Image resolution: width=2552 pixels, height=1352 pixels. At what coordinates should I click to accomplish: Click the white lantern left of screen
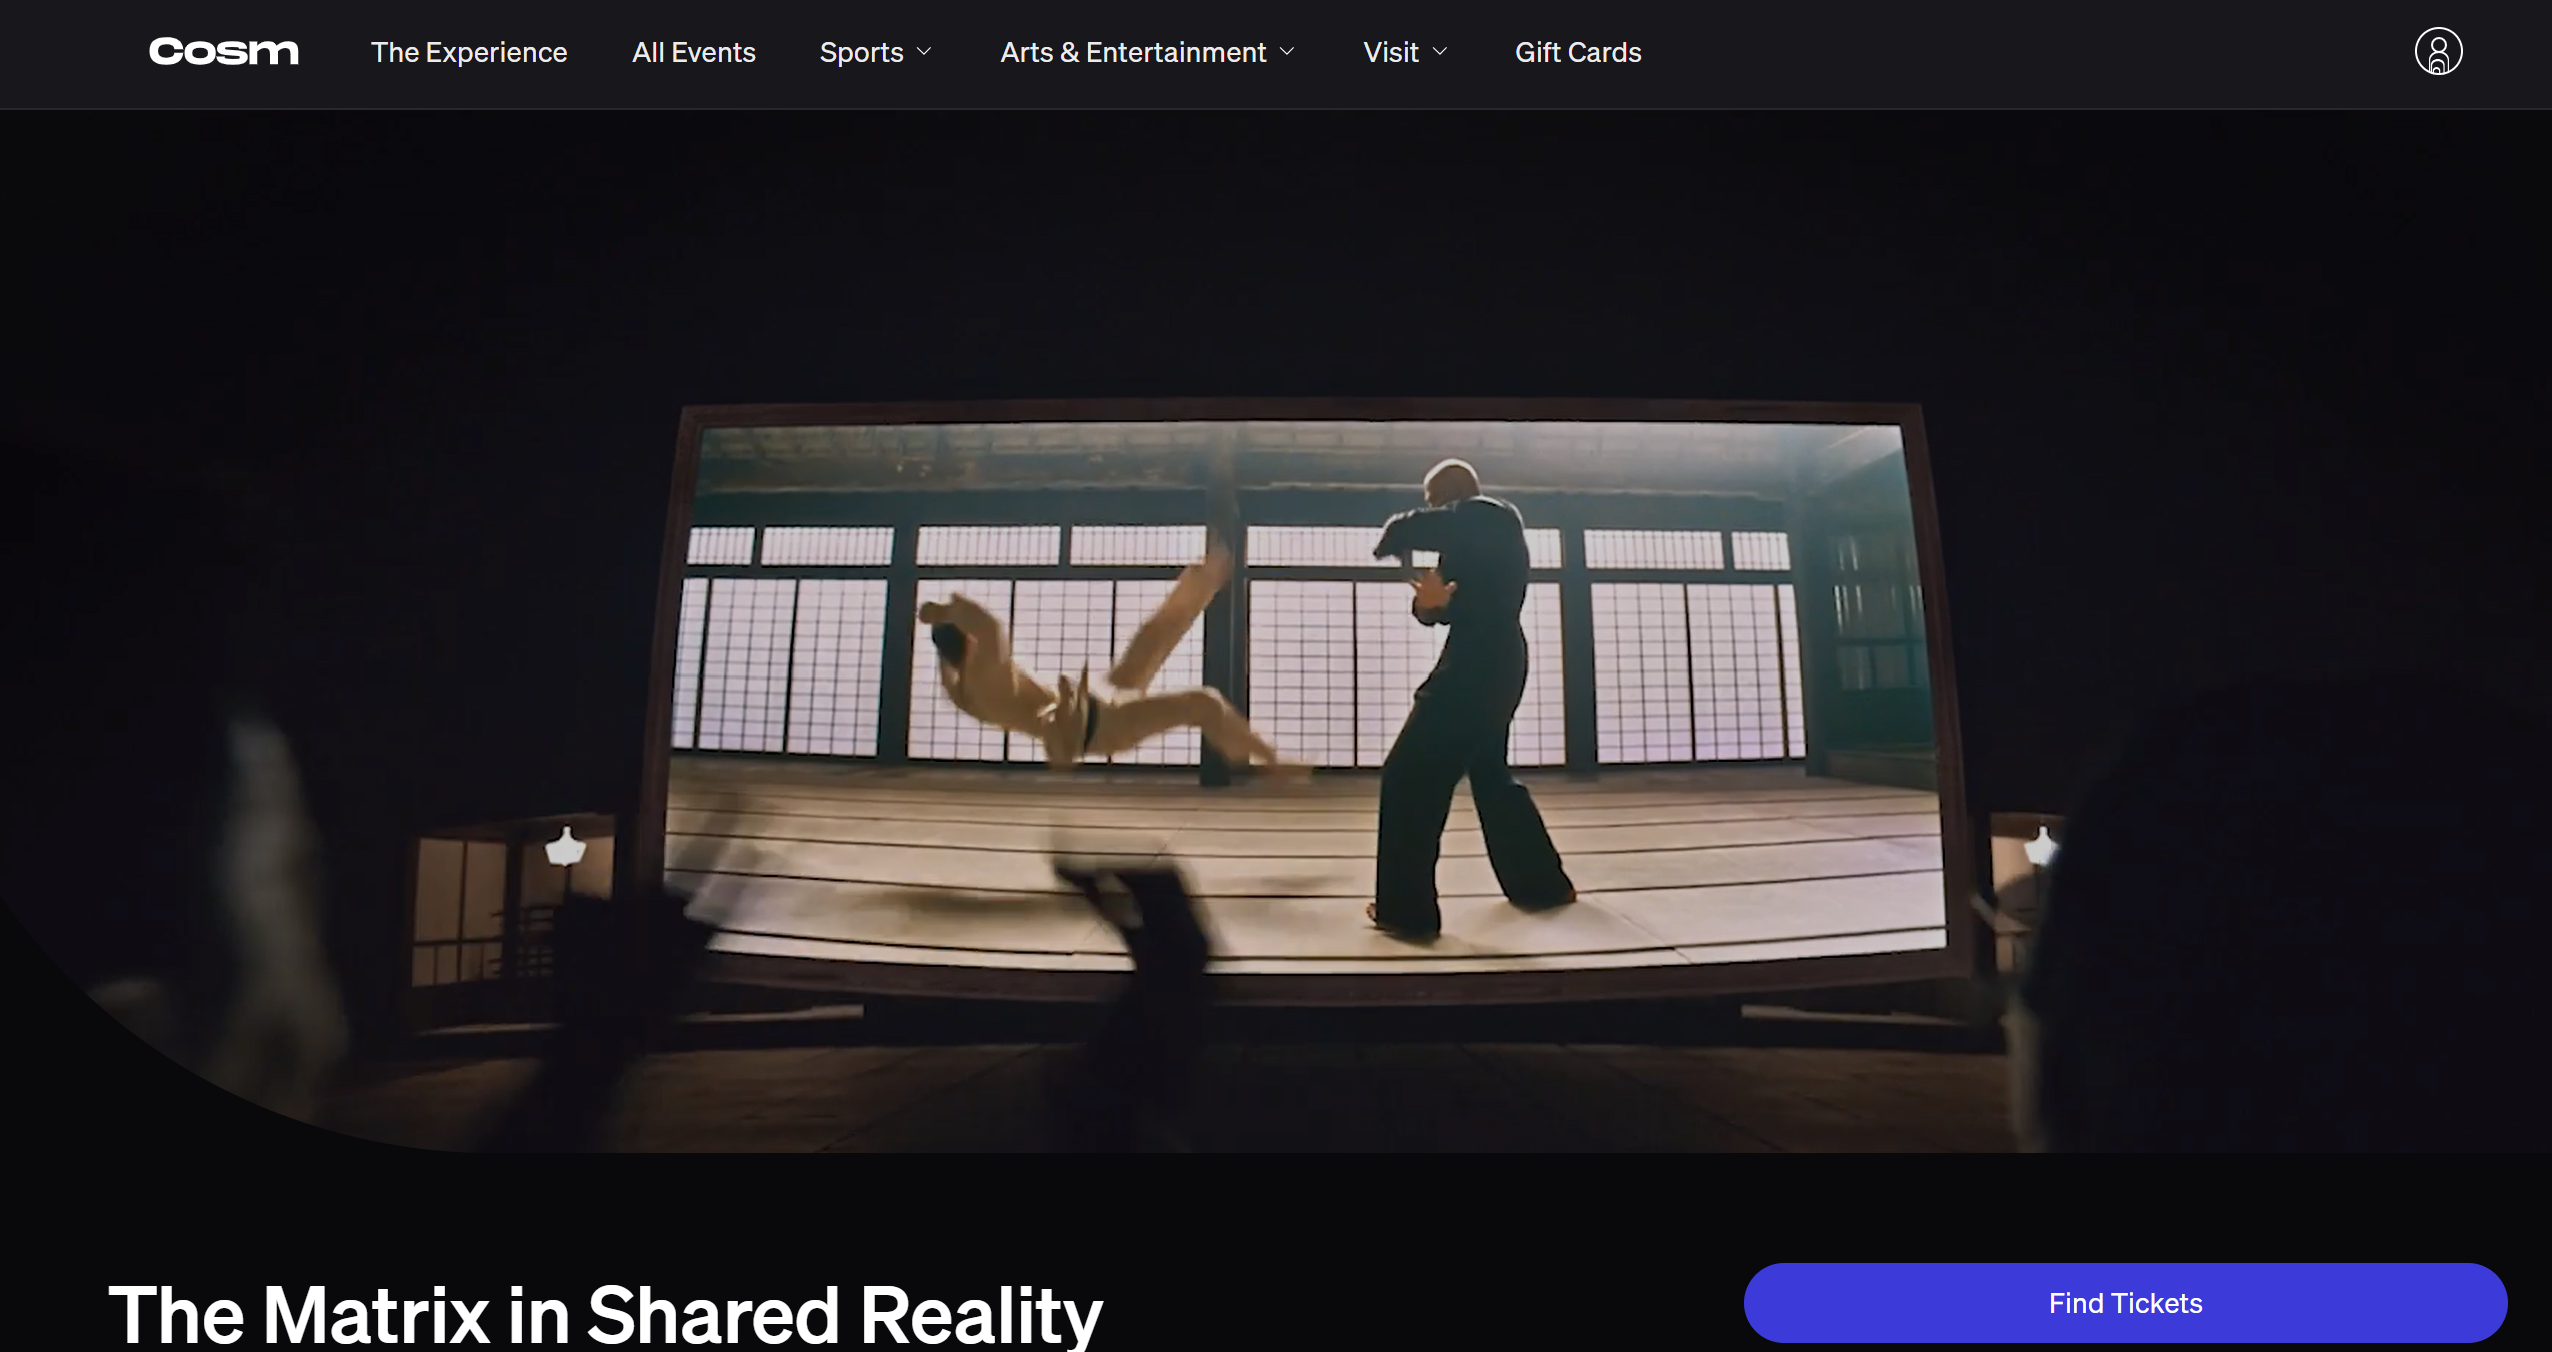coord(565,848)
